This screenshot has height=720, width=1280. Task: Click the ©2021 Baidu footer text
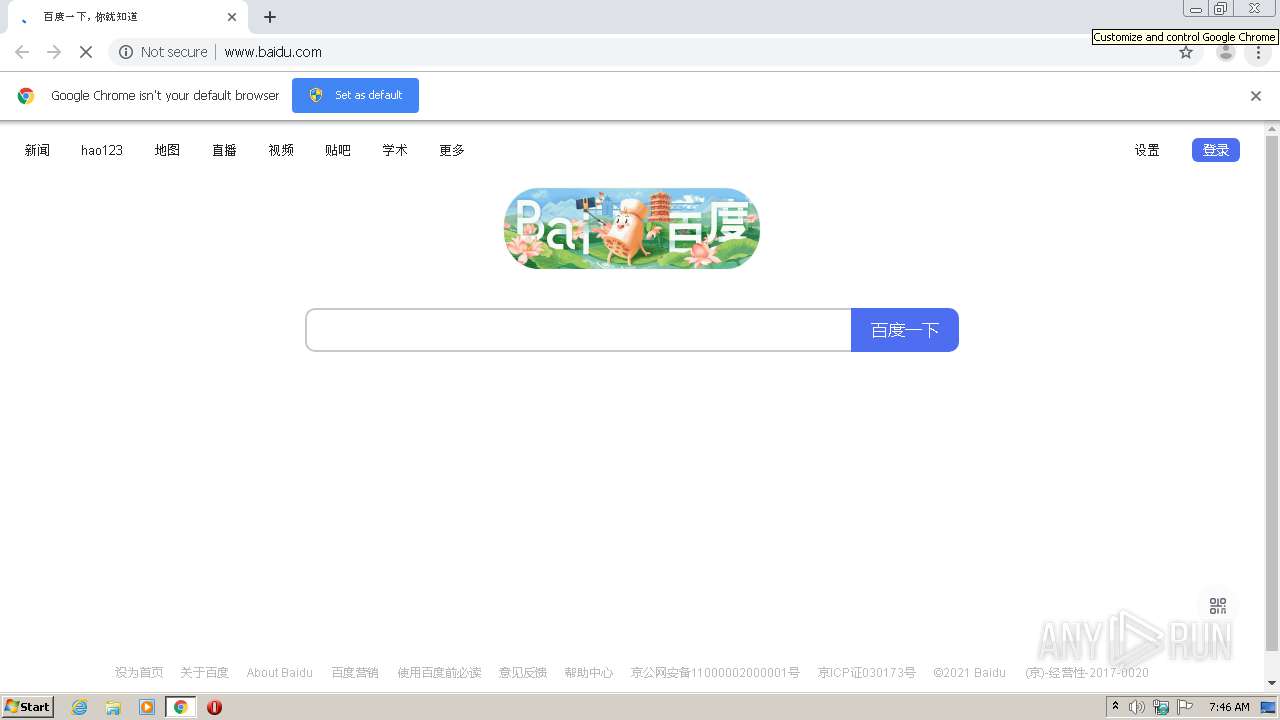pyautogui.click(x=970, y=673)
